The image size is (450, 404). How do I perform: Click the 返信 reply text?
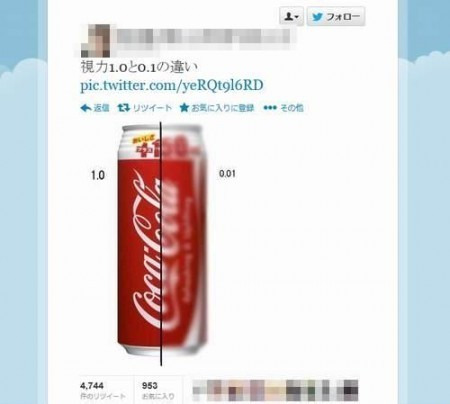pyautogui.click(x=101, y=108)
